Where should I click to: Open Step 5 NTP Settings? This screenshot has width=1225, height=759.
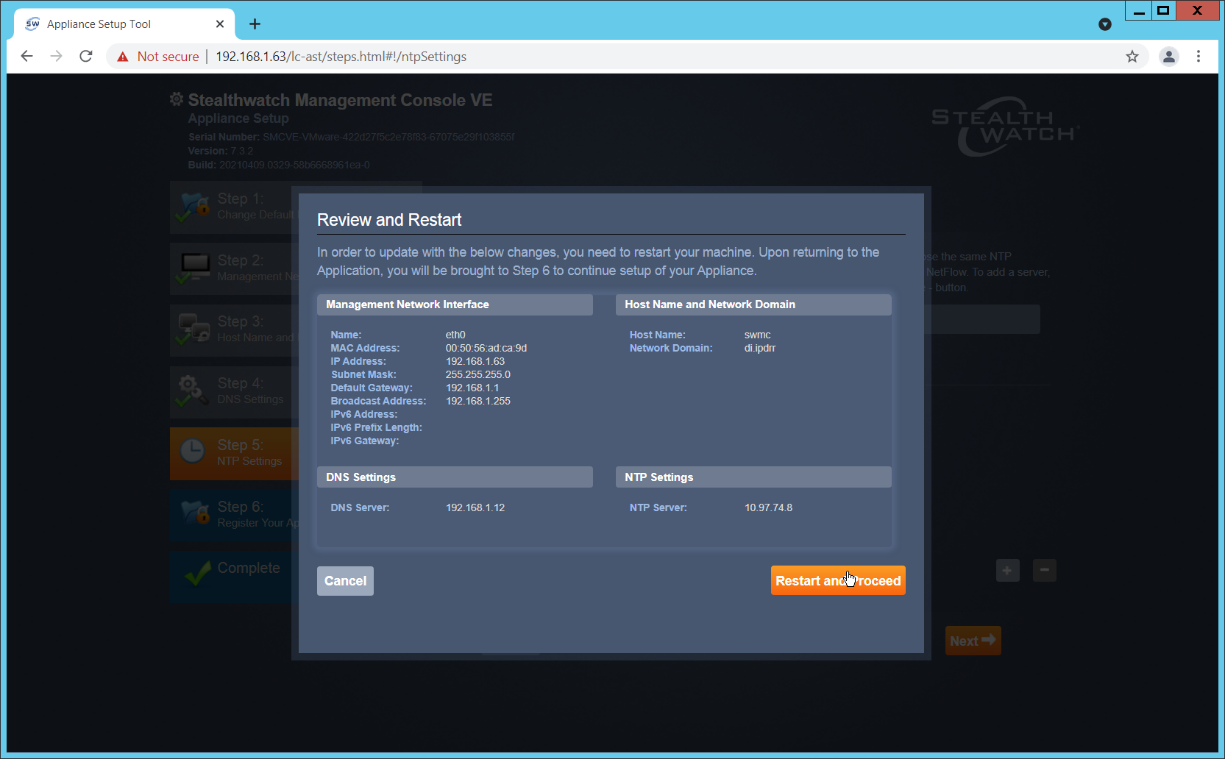(233, 453)
